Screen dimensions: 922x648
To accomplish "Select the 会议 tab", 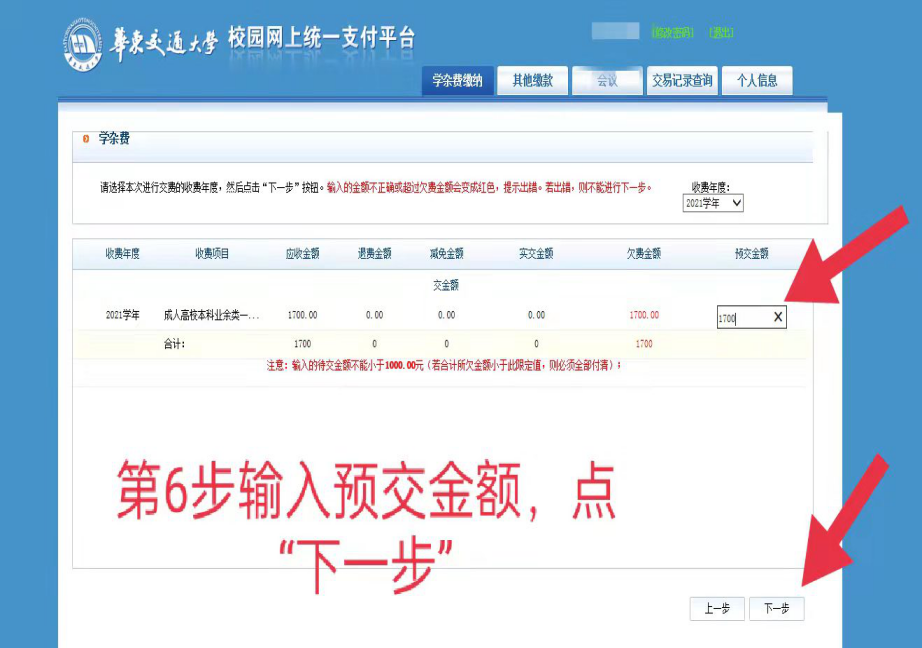I will (607, 81).
